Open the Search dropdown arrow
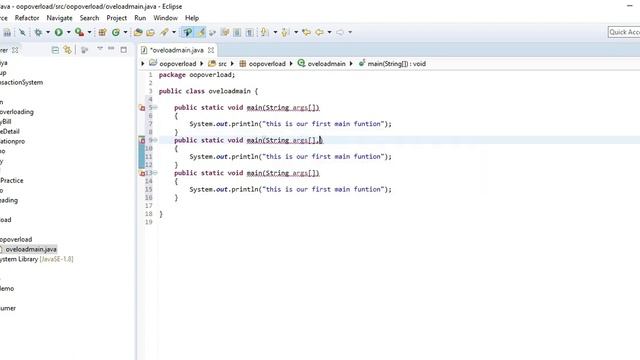 click(174, 32)
